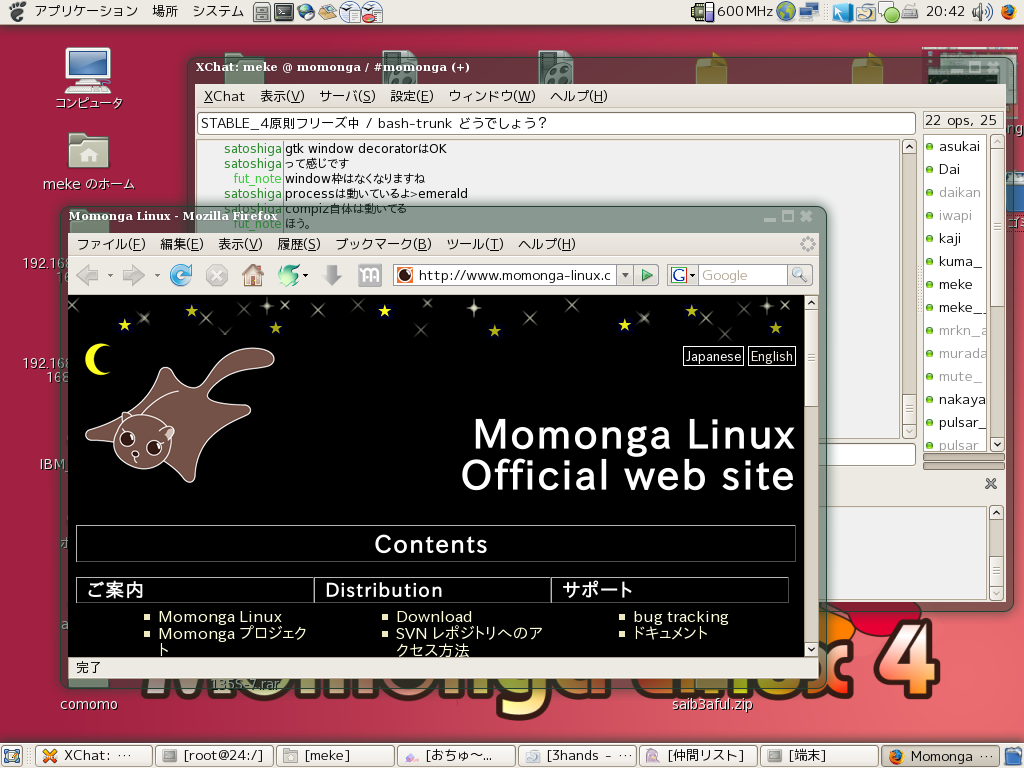
Task: Click the green swirl toolbar icon in Firefox
Action: 288,275
